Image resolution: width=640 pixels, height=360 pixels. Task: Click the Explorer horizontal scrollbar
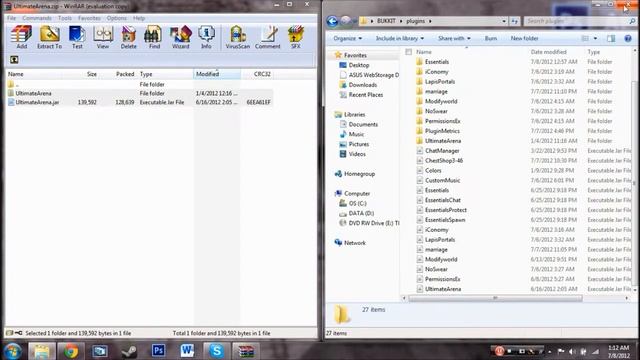click(495, 298)
